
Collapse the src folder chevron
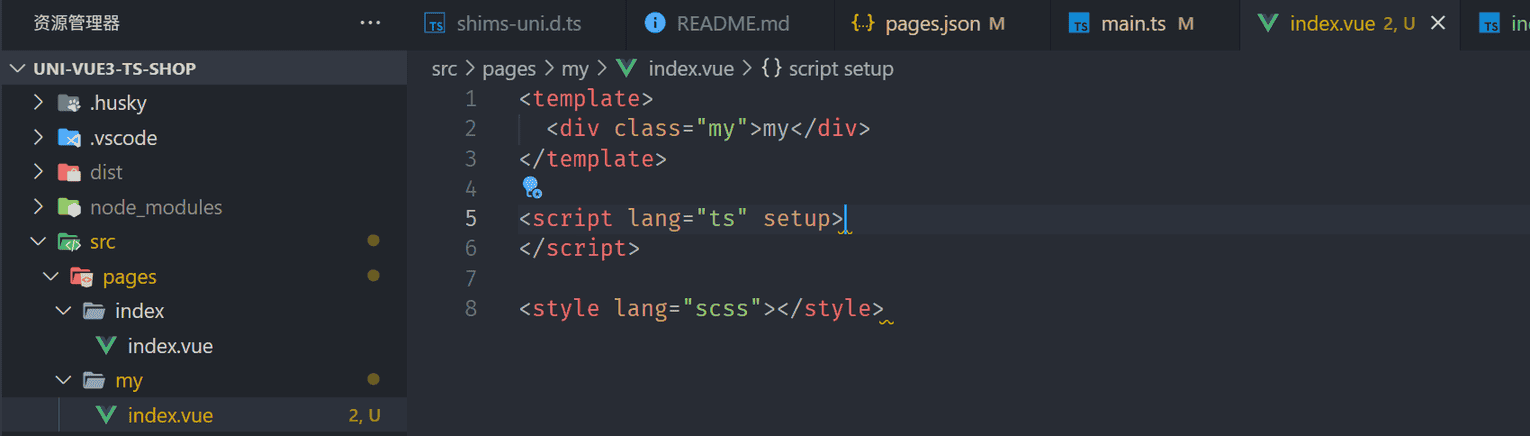pyautogui.click(x=38, y=242)
